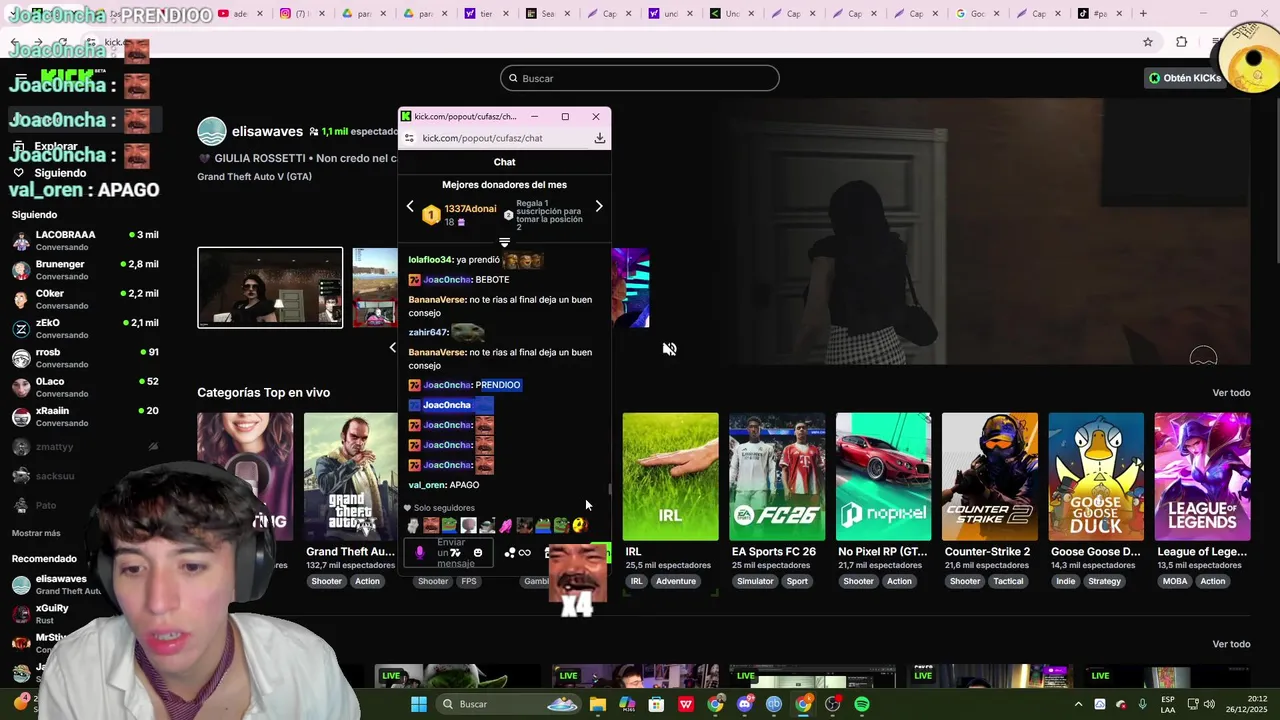Click the purple microphone icon in chat input
Image resolution: width=1280 pixels, height=720 pixels.
(419, 553)
